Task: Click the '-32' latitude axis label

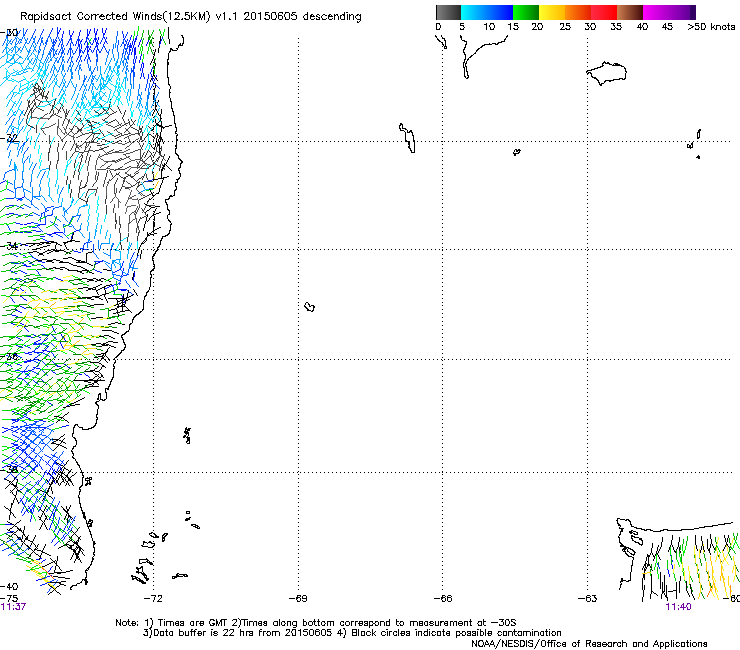Action: 9,138
